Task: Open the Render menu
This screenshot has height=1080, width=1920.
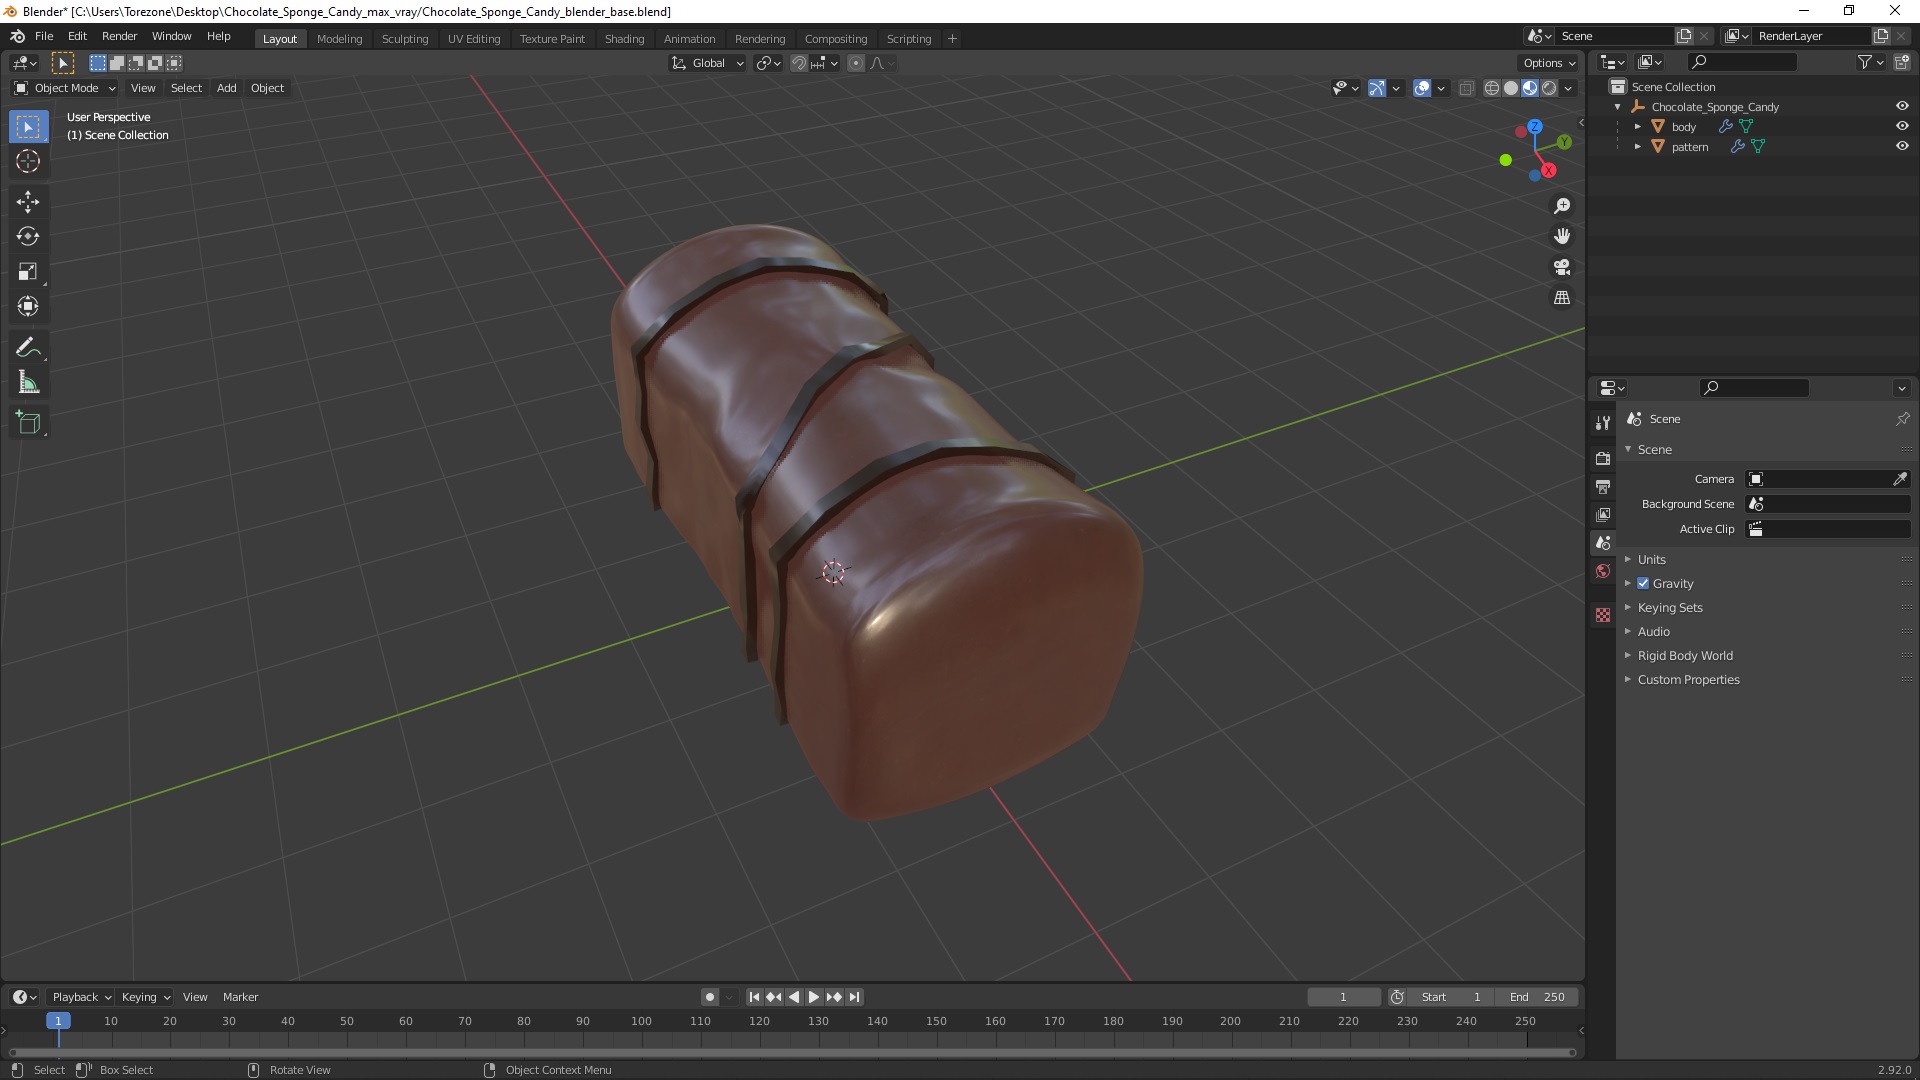Action: (x=119, y=36)
